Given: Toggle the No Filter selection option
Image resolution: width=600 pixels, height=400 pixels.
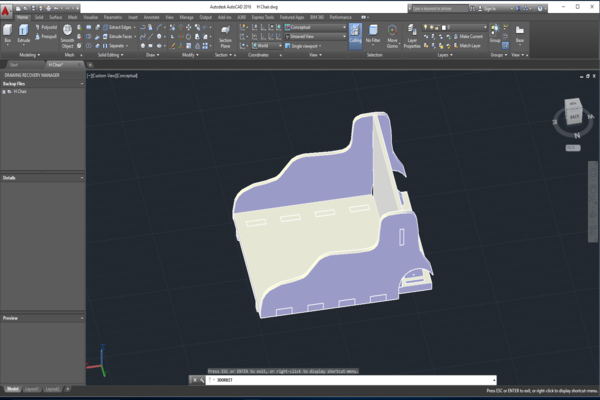Looking at the screenshot, I should [x=373, y=34].
